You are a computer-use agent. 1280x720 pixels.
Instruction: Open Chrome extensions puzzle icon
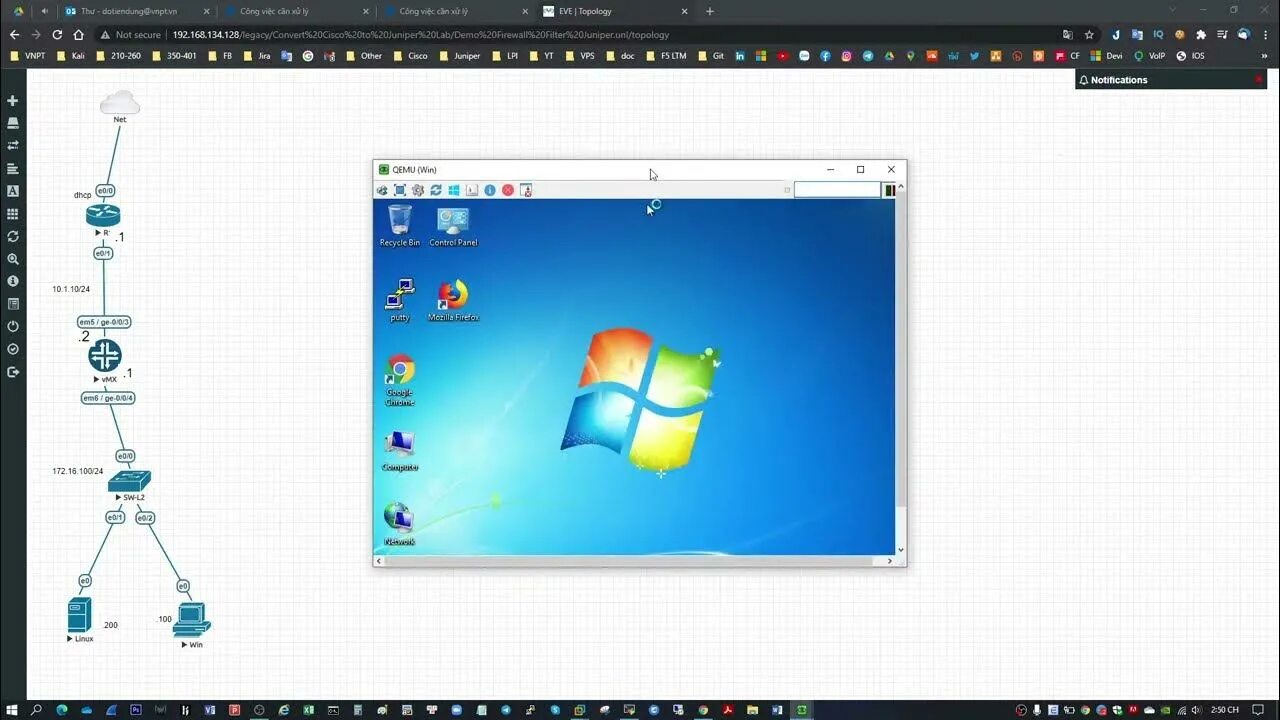[x=1201, y=34]
